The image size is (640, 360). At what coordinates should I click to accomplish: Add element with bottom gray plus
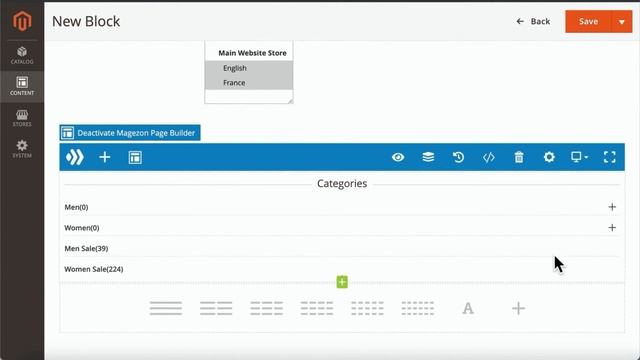click(x=518, y=308)
